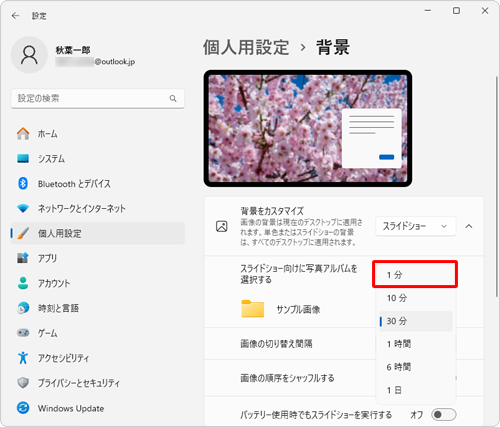Click the cherry blossom desktop preview
500x427 pixels.
pos(308,128)
